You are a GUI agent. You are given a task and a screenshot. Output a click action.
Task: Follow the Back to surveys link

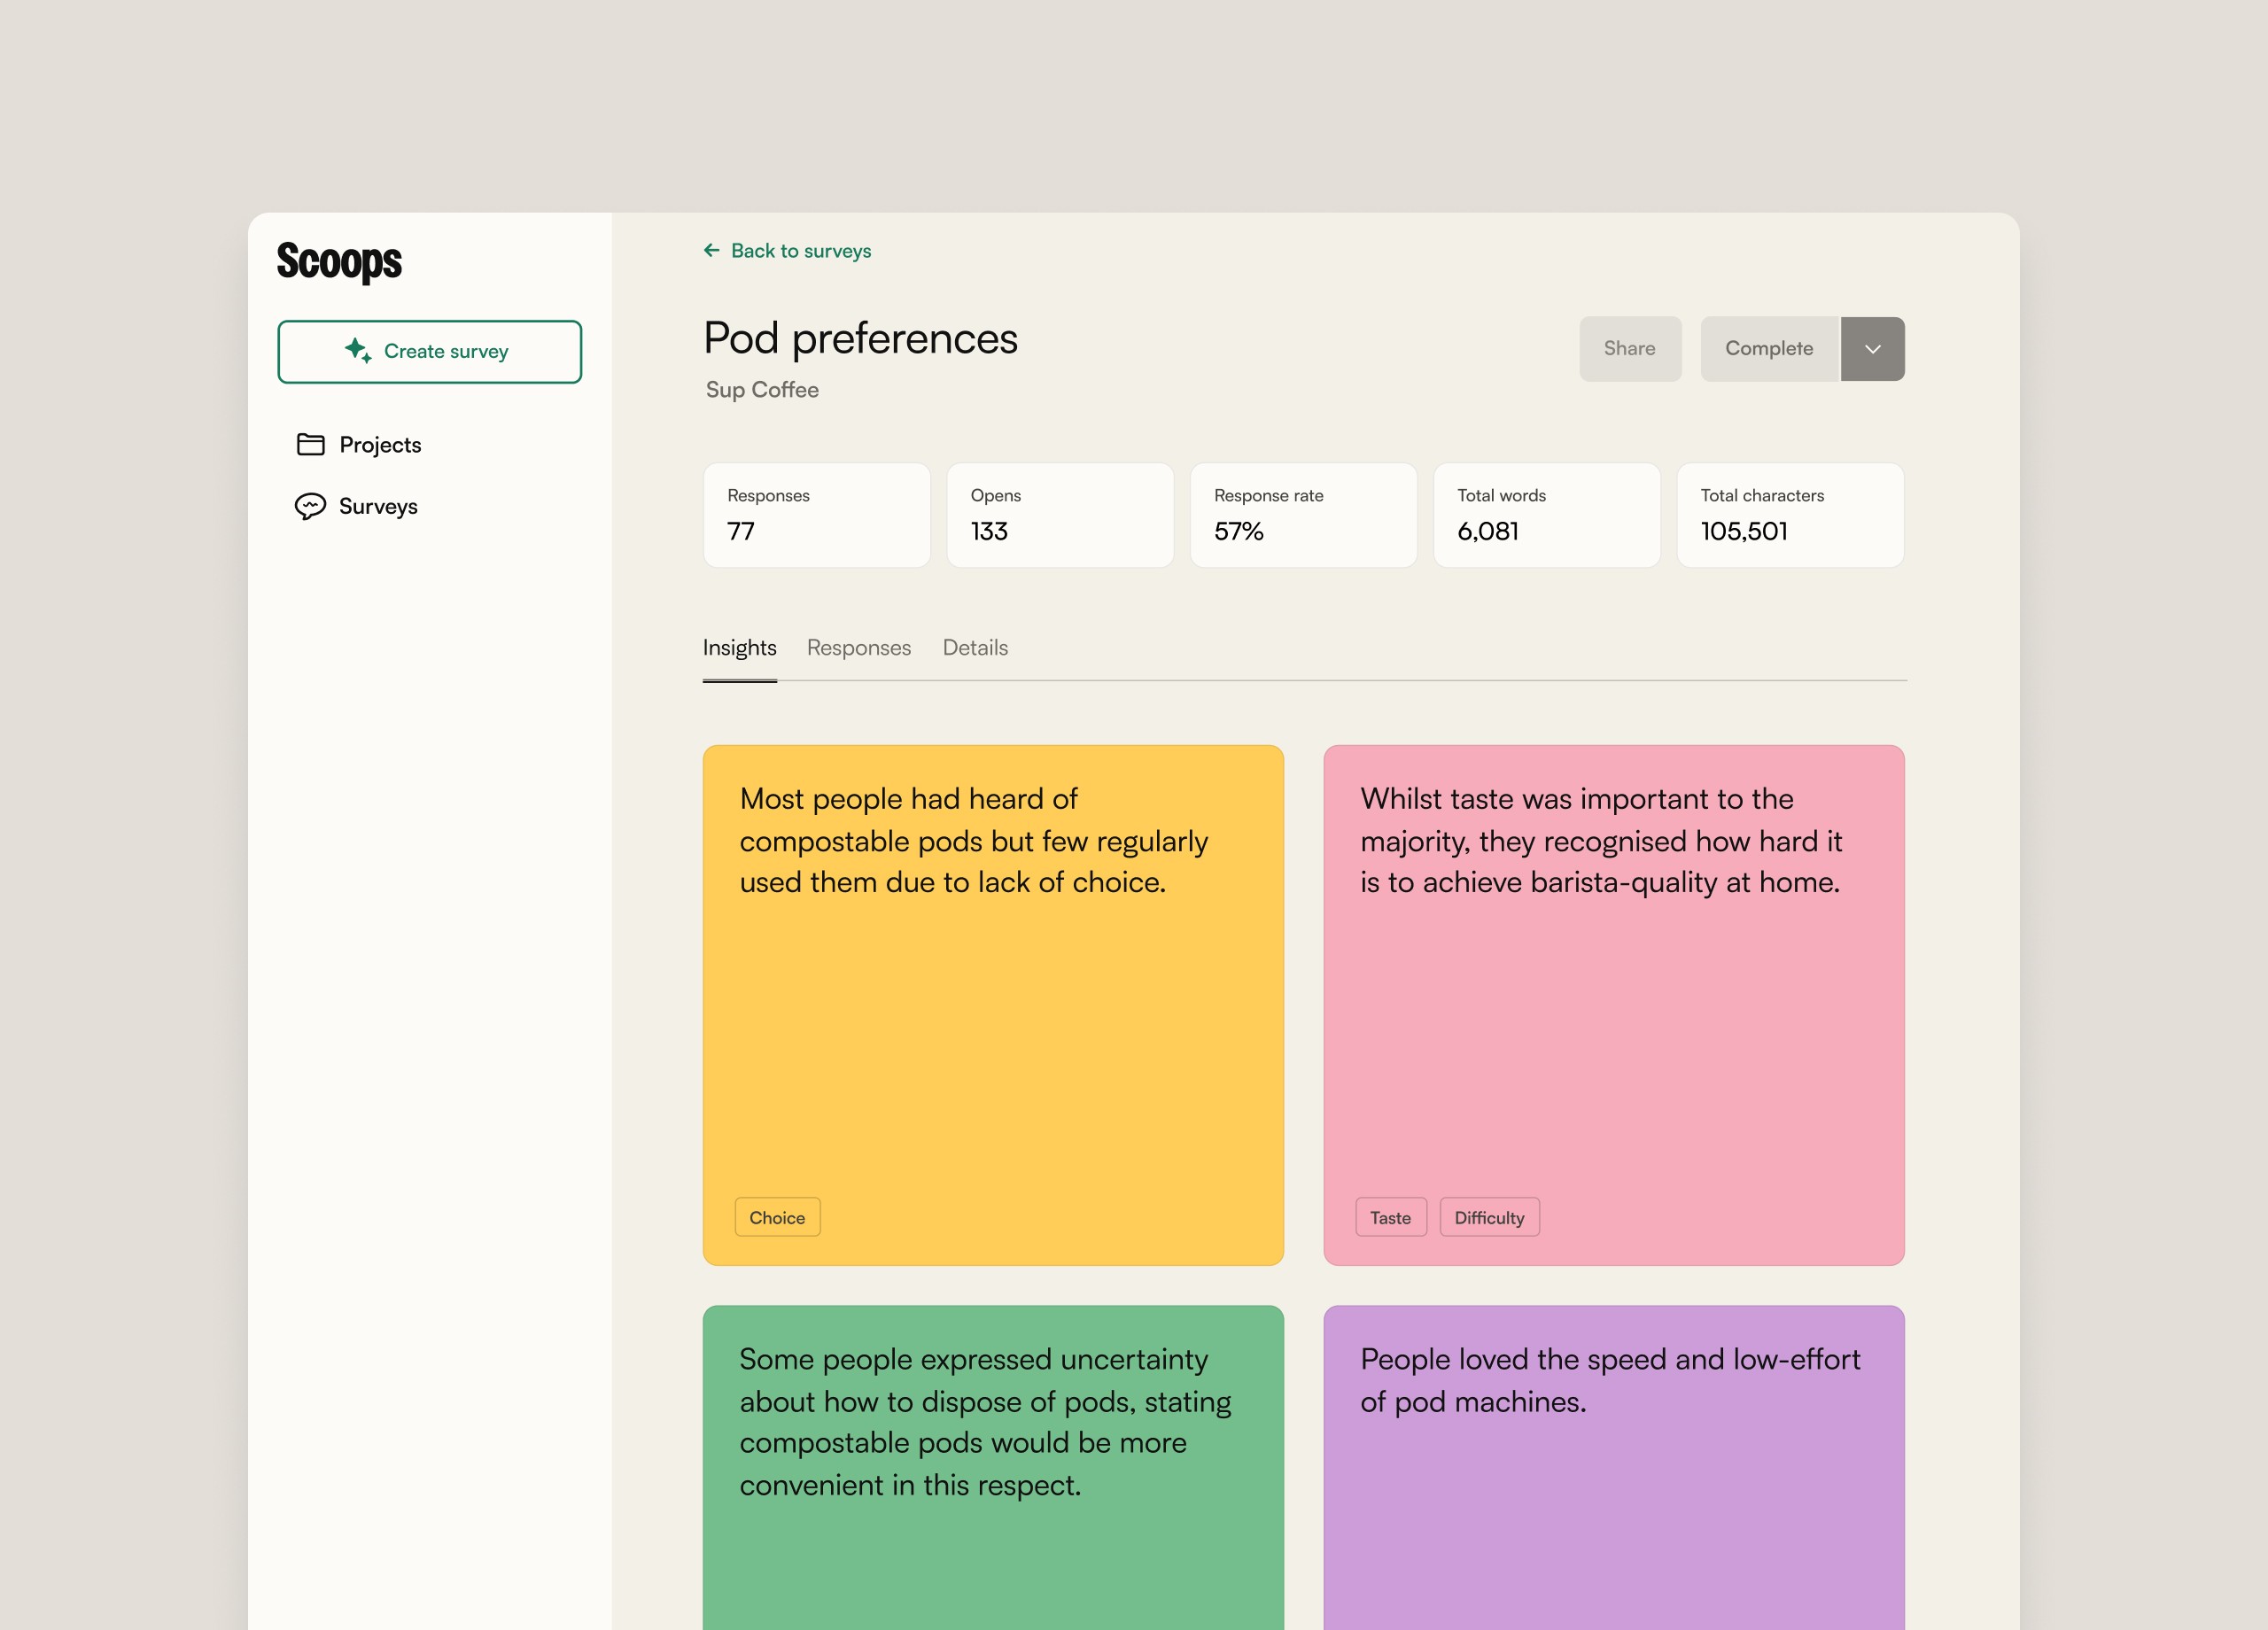pyautogui.click(x=800, y=251)
